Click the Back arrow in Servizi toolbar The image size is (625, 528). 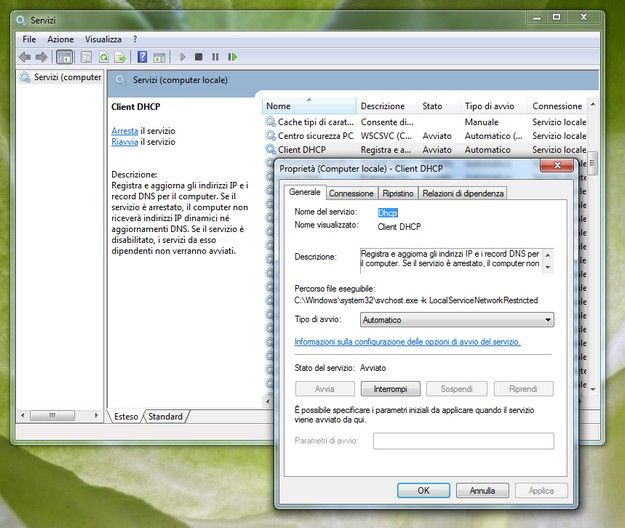[25, 57]
